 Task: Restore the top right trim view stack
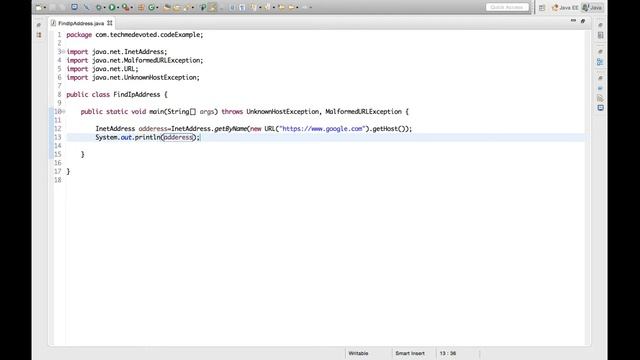click(600, 25)
